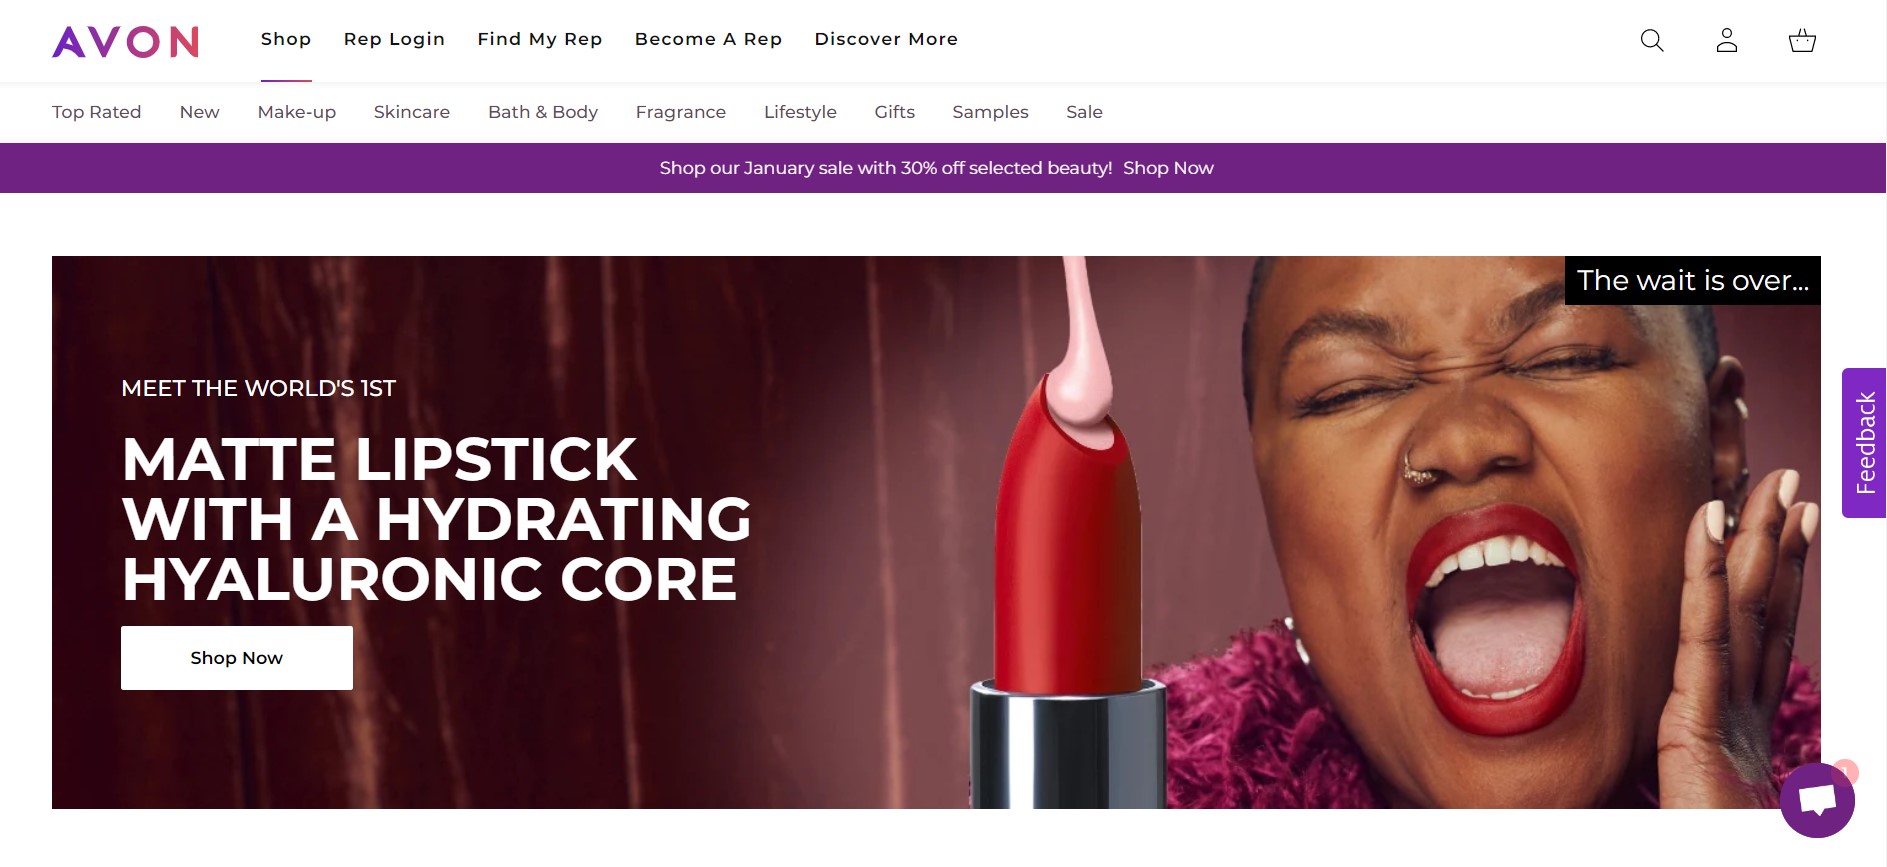Go to the Sale category

coord(1084,112)
